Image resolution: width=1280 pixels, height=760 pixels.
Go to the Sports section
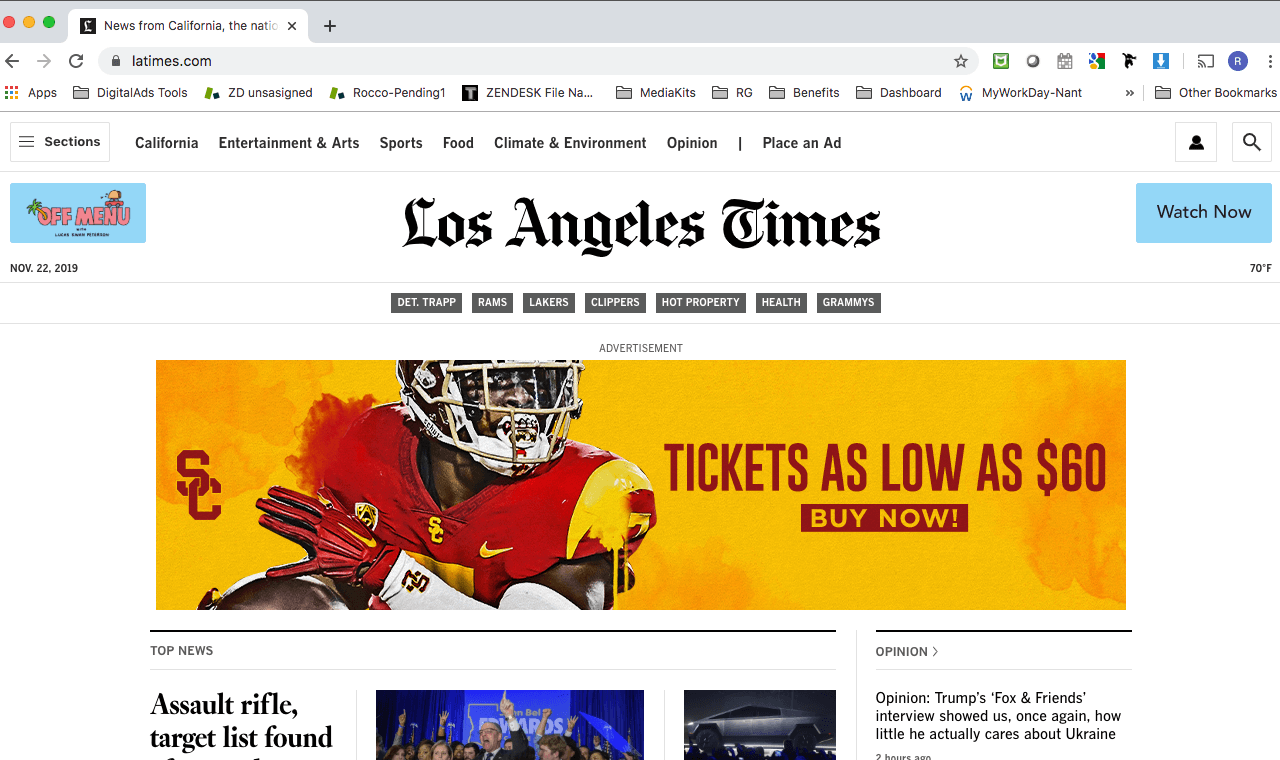pyautogui.click(x=401, y=143)
